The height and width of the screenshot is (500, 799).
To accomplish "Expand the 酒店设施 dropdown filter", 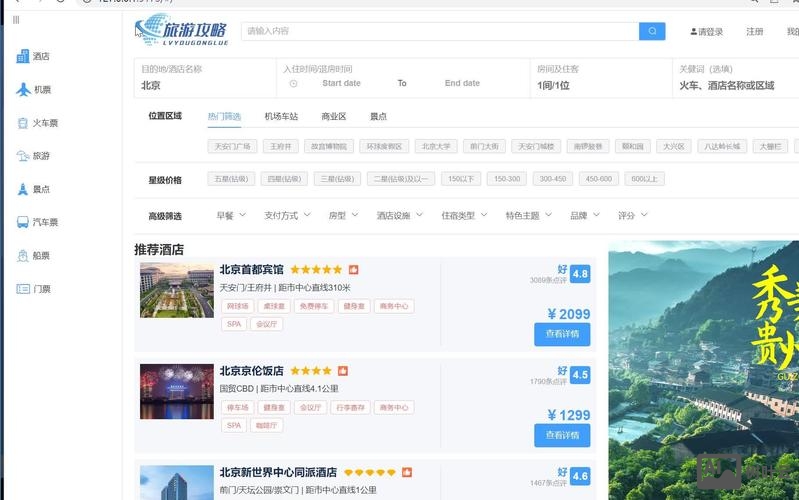I will tap(399, 215).
